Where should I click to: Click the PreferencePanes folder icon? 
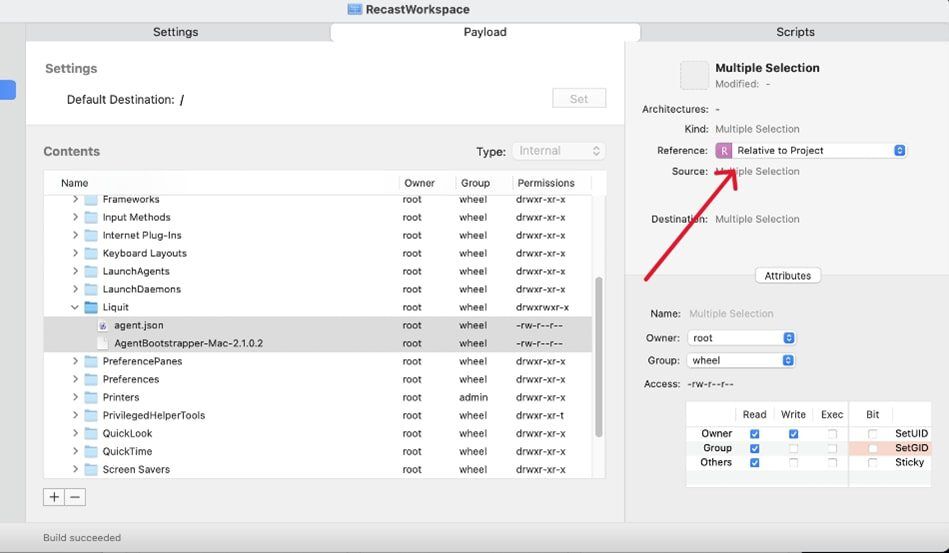pos(91,361)
